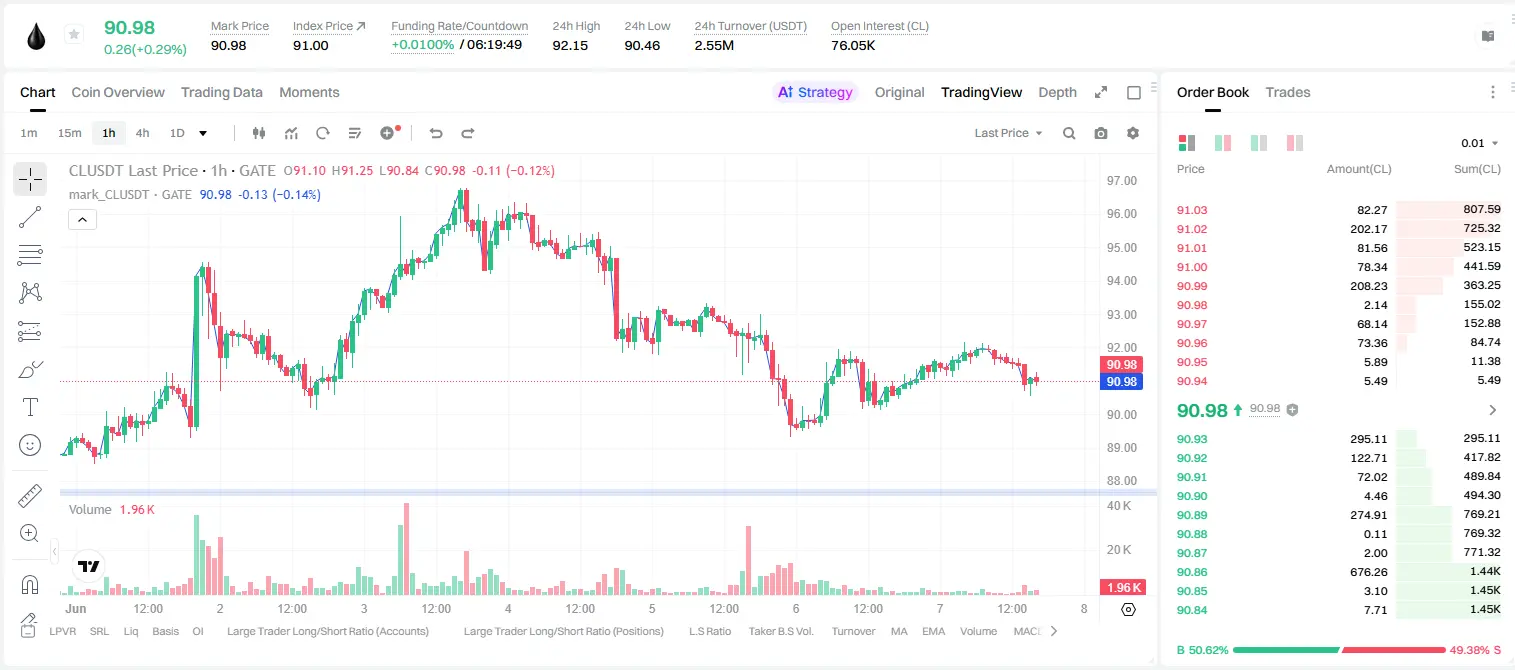Expand more timeframes arrow next to 1D
Screen dimensions: 1515x670
(203, 133)
